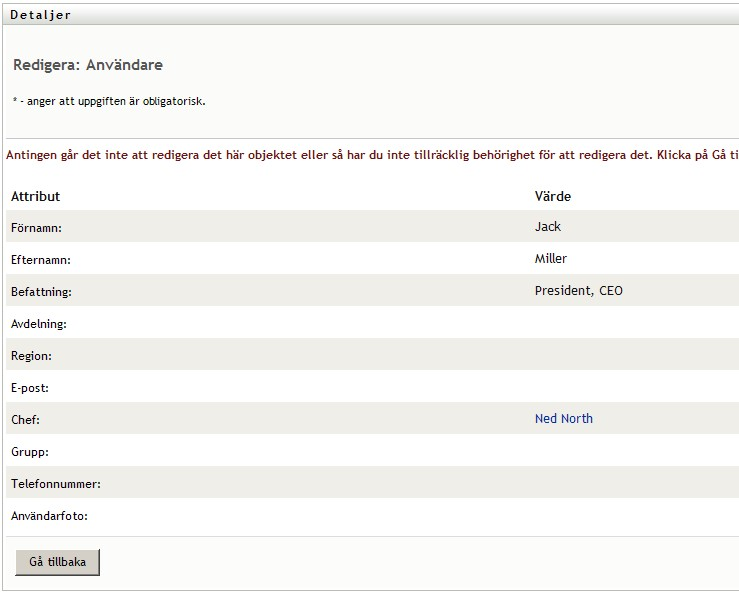Click the Jack first name value
This screenshot has width=739, height=594.
[x=548, y=227]
